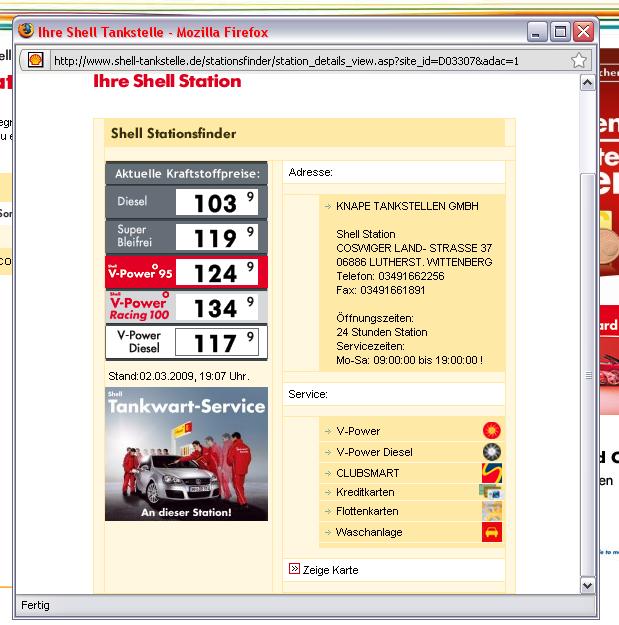
Task: Click the arrow bullet before KNAPE TANKSTELLEN GMBH
Action: [328, 206]
